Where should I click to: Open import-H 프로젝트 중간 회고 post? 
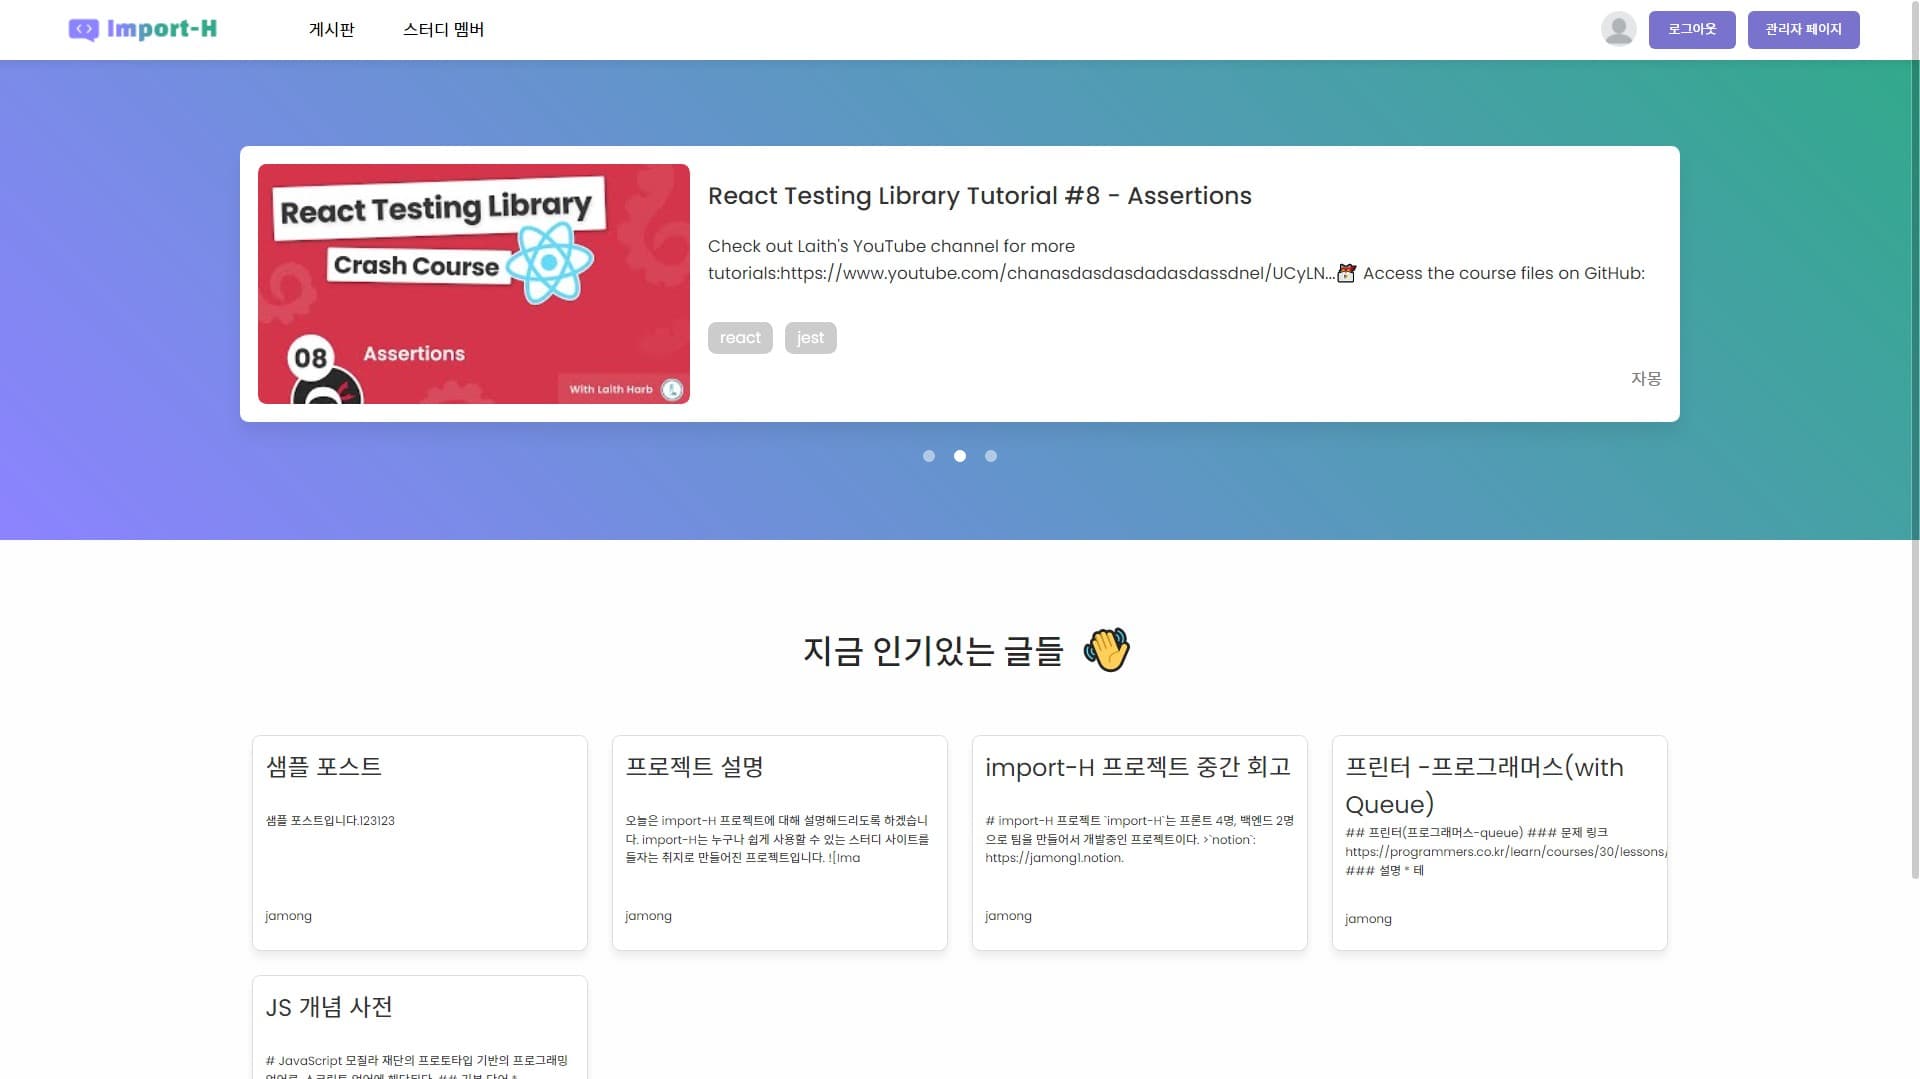[1139, 842]
